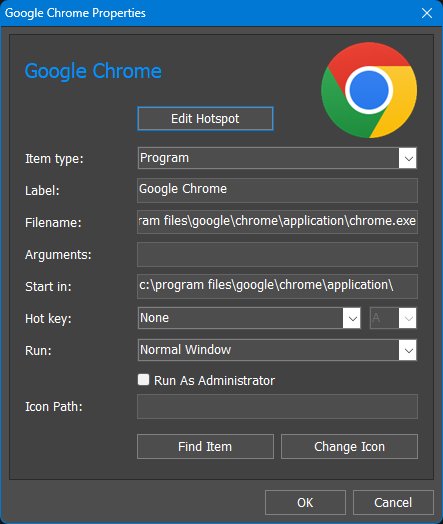Viewport: 443px width, 524px height.
Task: Click into the Label text field
Action: pos(277,190)
